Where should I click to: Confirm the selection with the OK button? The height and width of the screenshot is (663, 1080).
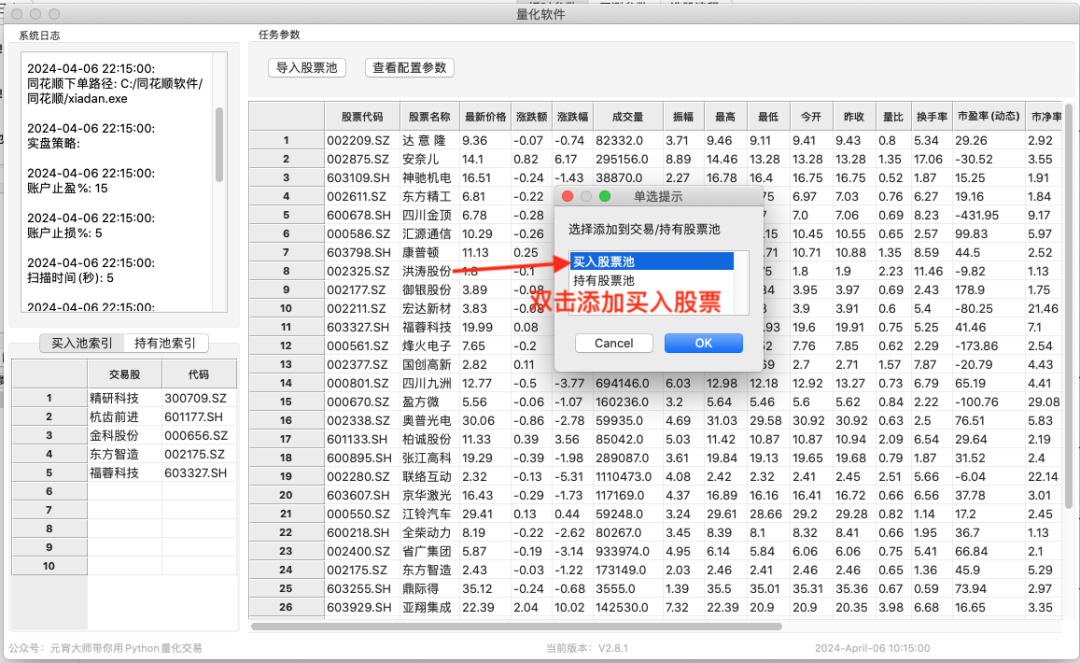tap(703, 342)
